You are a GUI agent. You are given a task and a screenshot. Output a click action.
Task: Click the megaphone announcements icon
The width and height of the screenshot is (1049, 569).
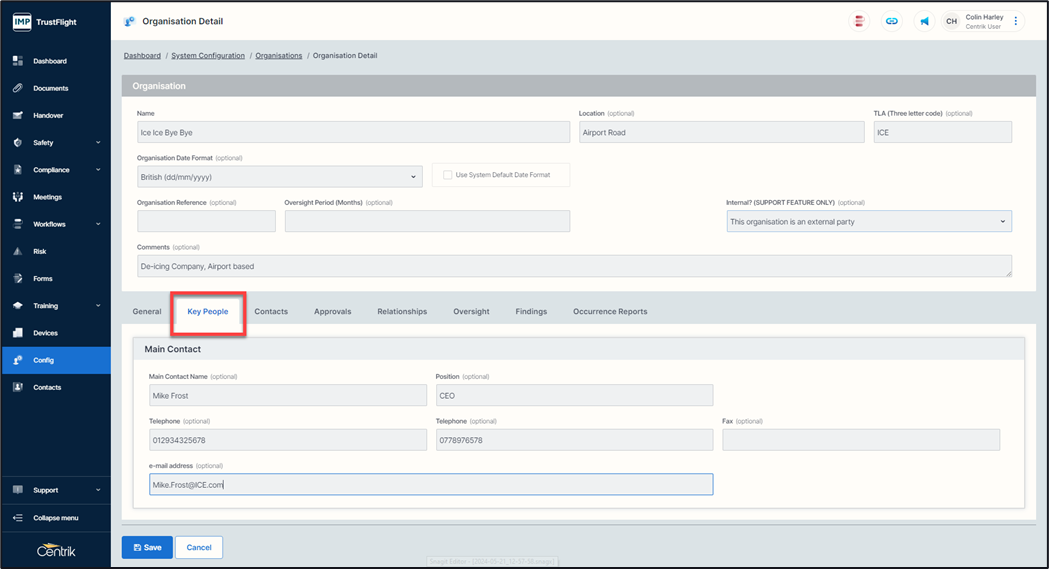click(x=924, y=21)
